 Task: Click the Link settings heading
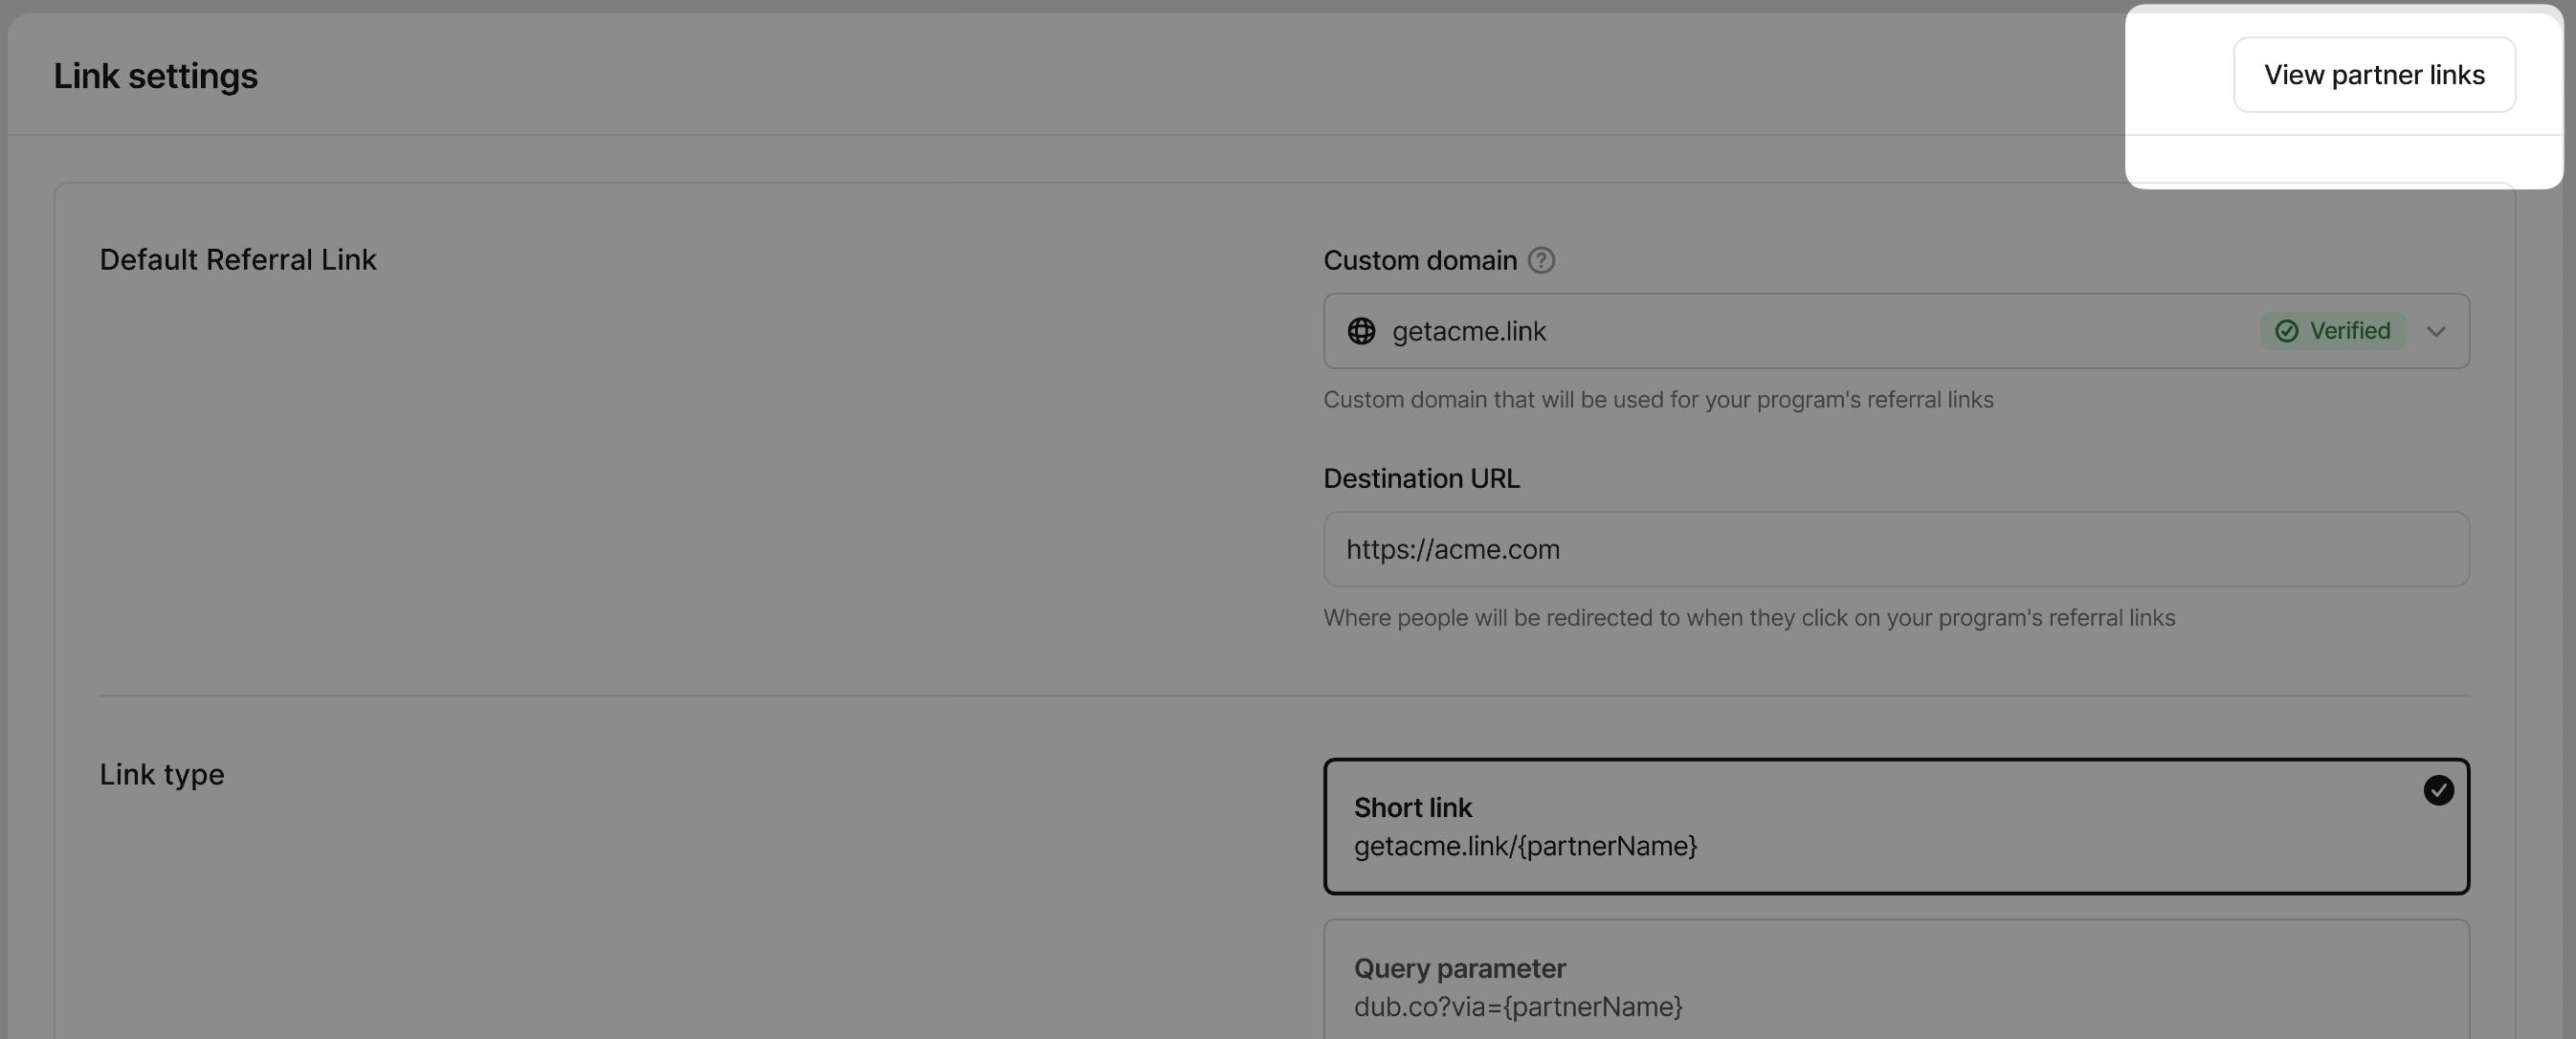pos(155,76)
